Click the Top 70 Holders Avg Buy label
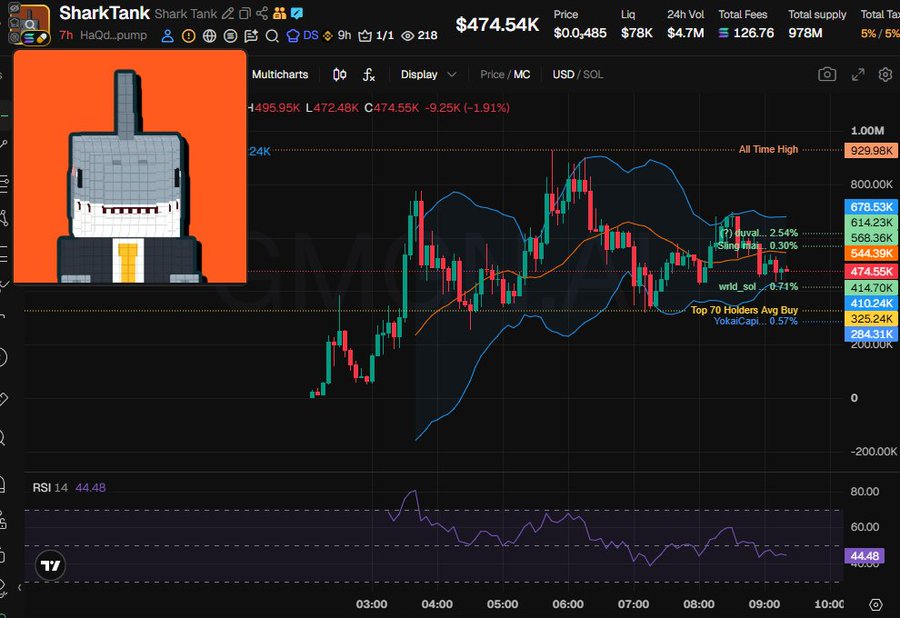The height and width of the screenshot is (618, 900). pyautogui.click(x=744, y=310)
